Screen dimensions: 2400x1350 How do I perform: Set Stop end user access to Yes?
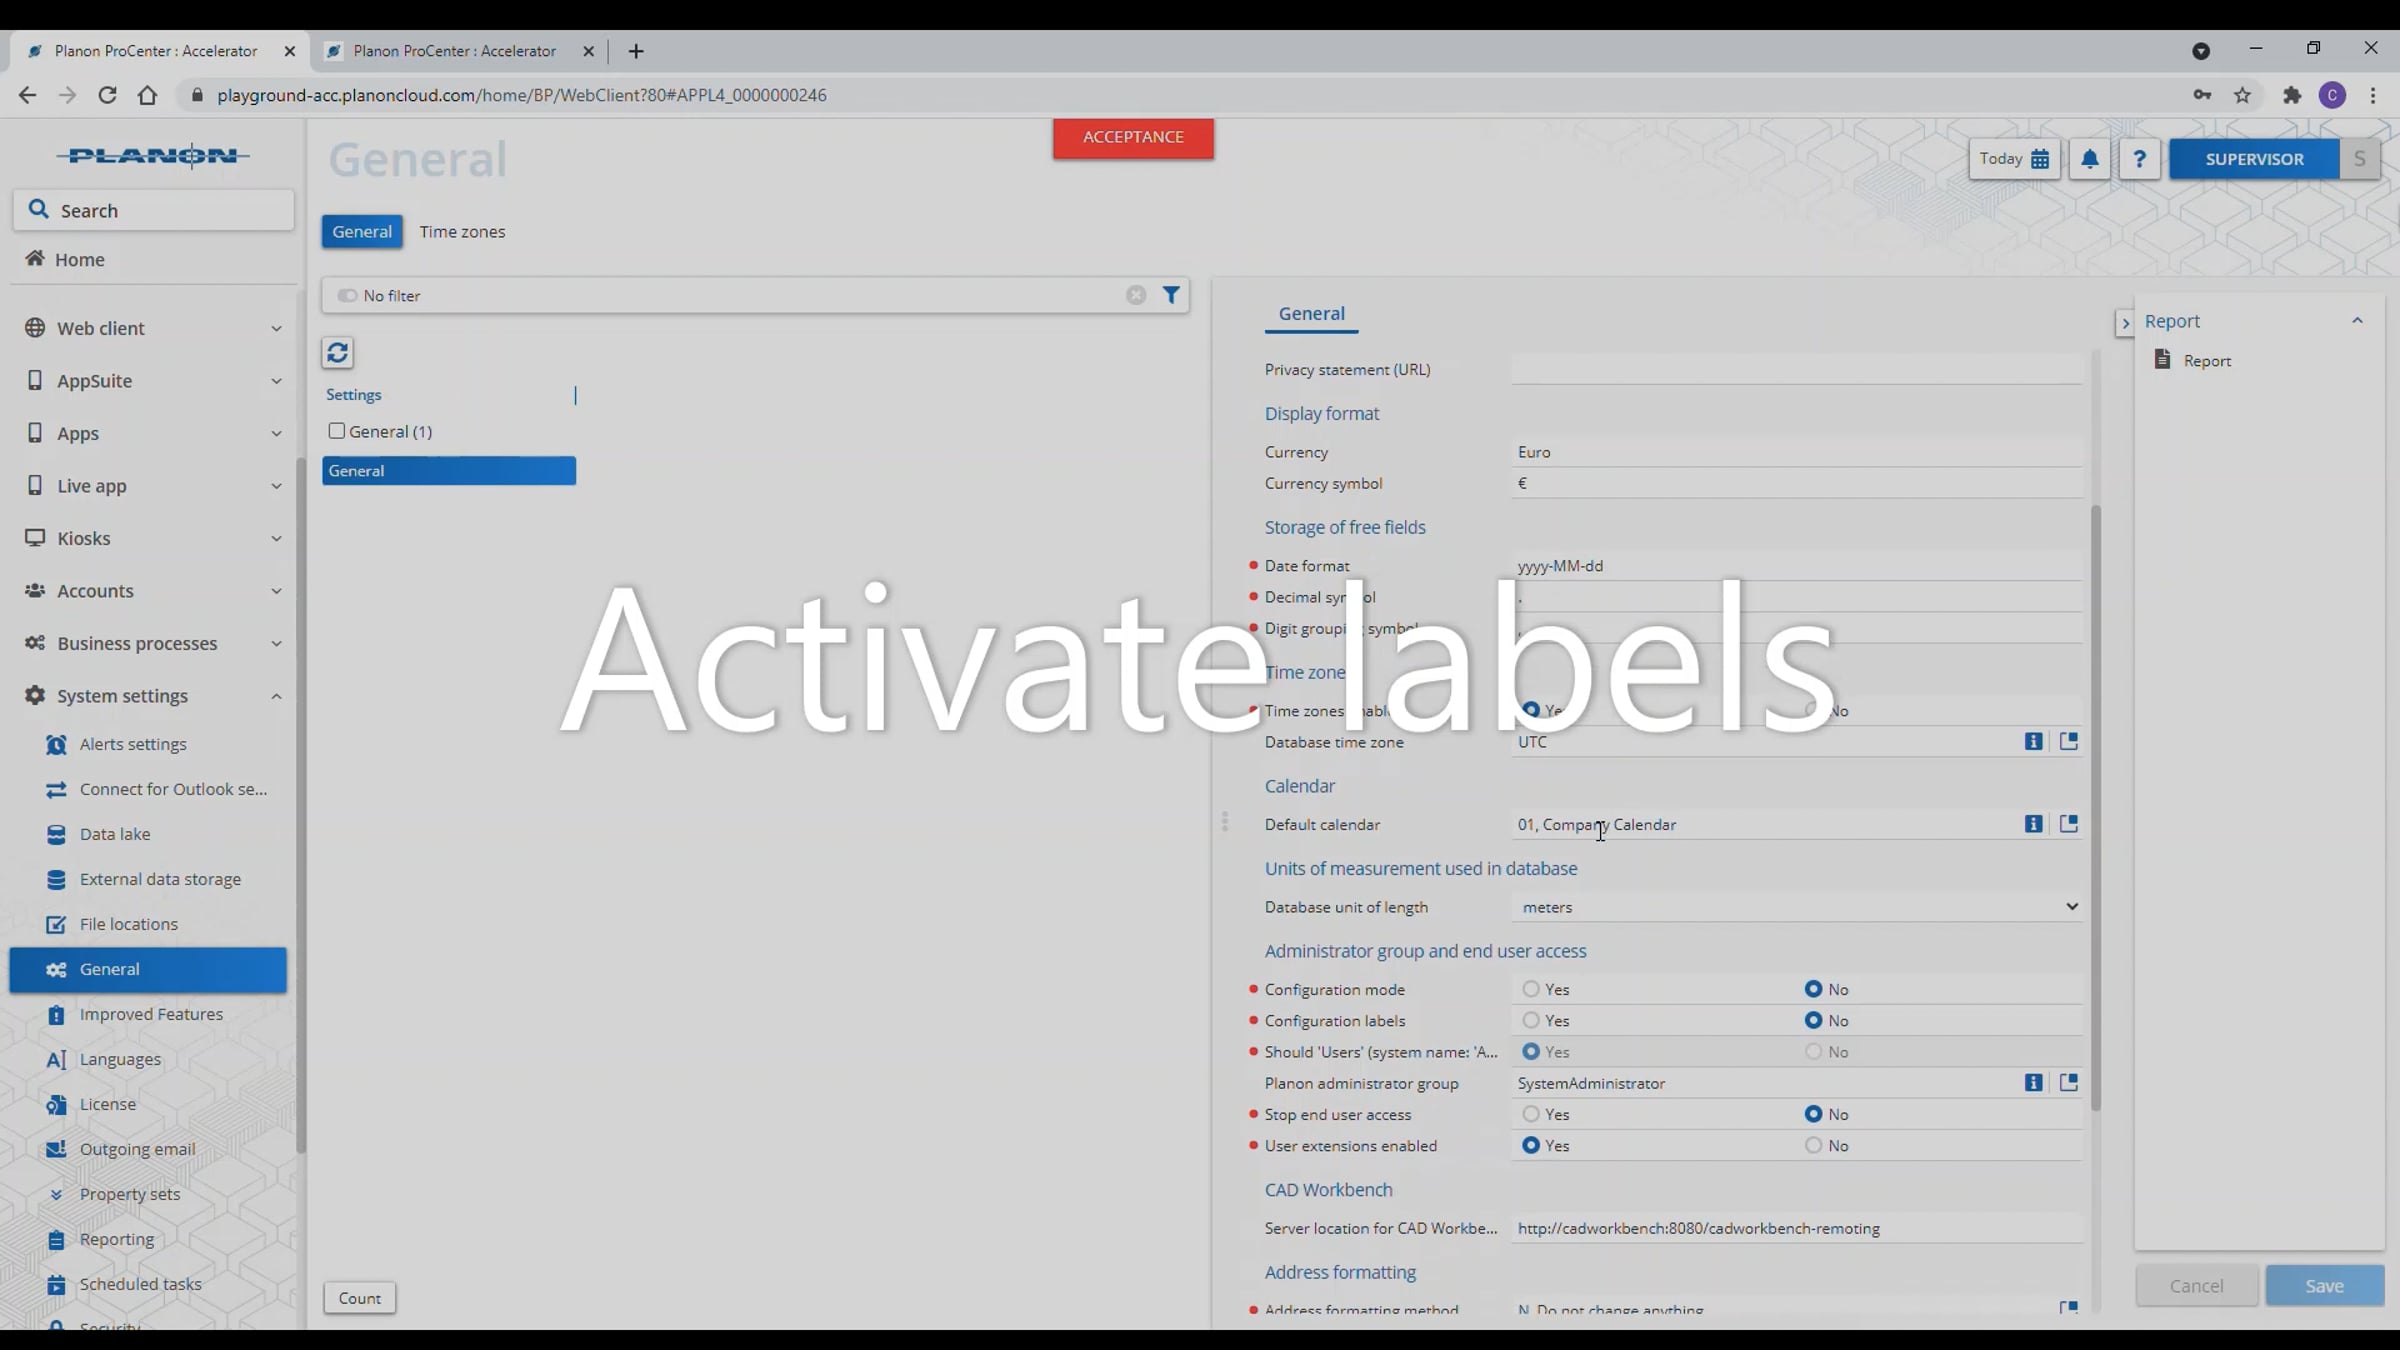[1530, 1114]
